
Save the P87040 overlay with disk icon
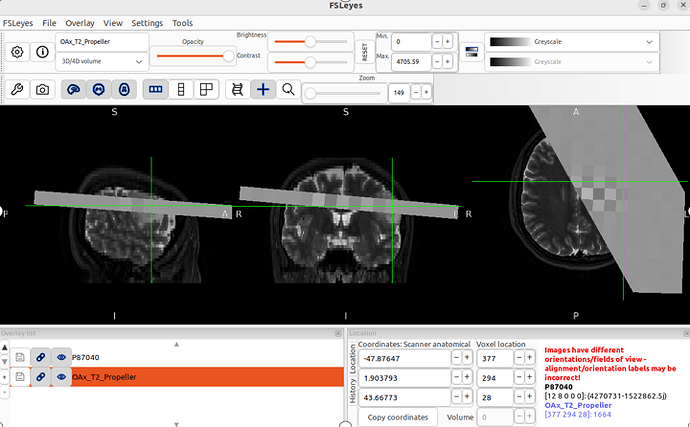[x=20, y=357]
